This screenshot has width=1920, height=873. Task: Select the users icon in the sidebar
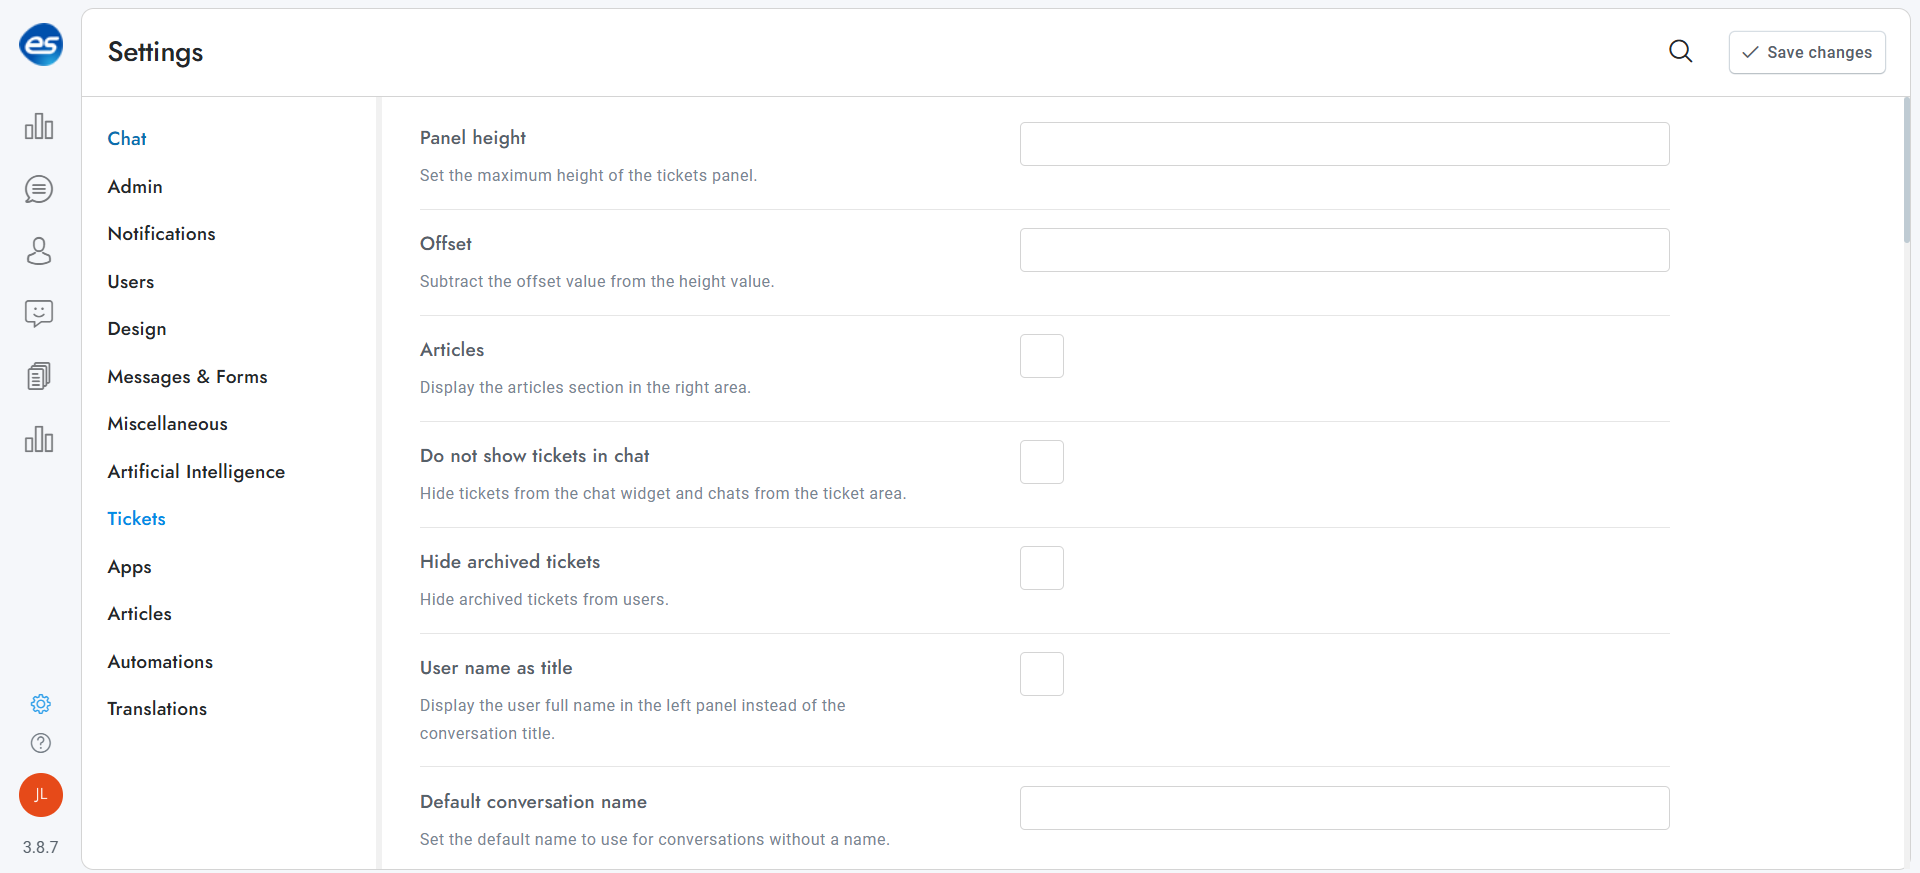pyautogui.click(x=39, y=251)
